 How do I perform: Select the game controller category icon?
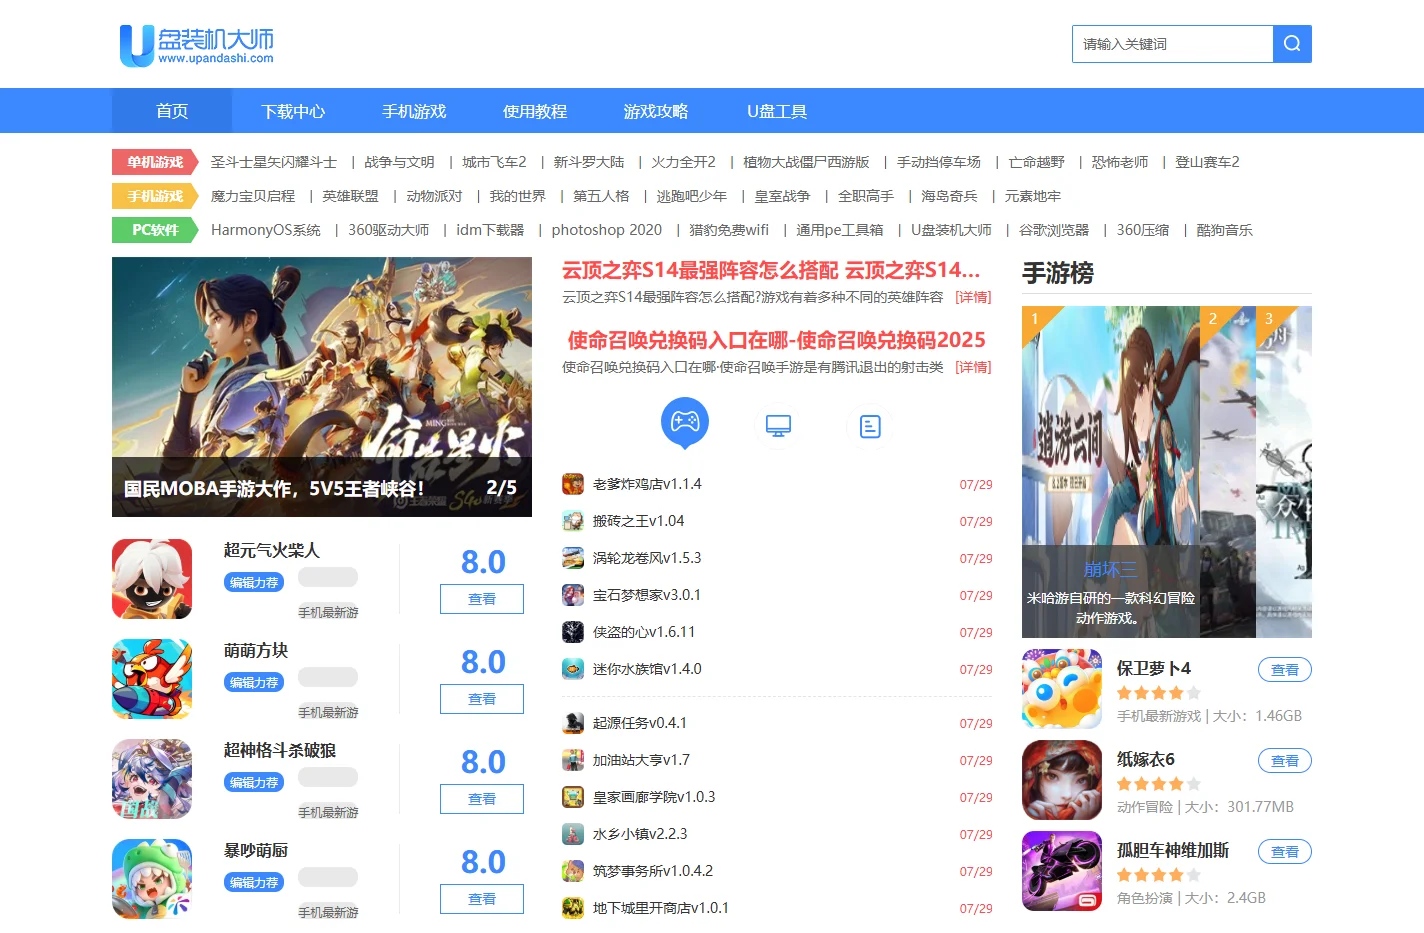point(685,422)
